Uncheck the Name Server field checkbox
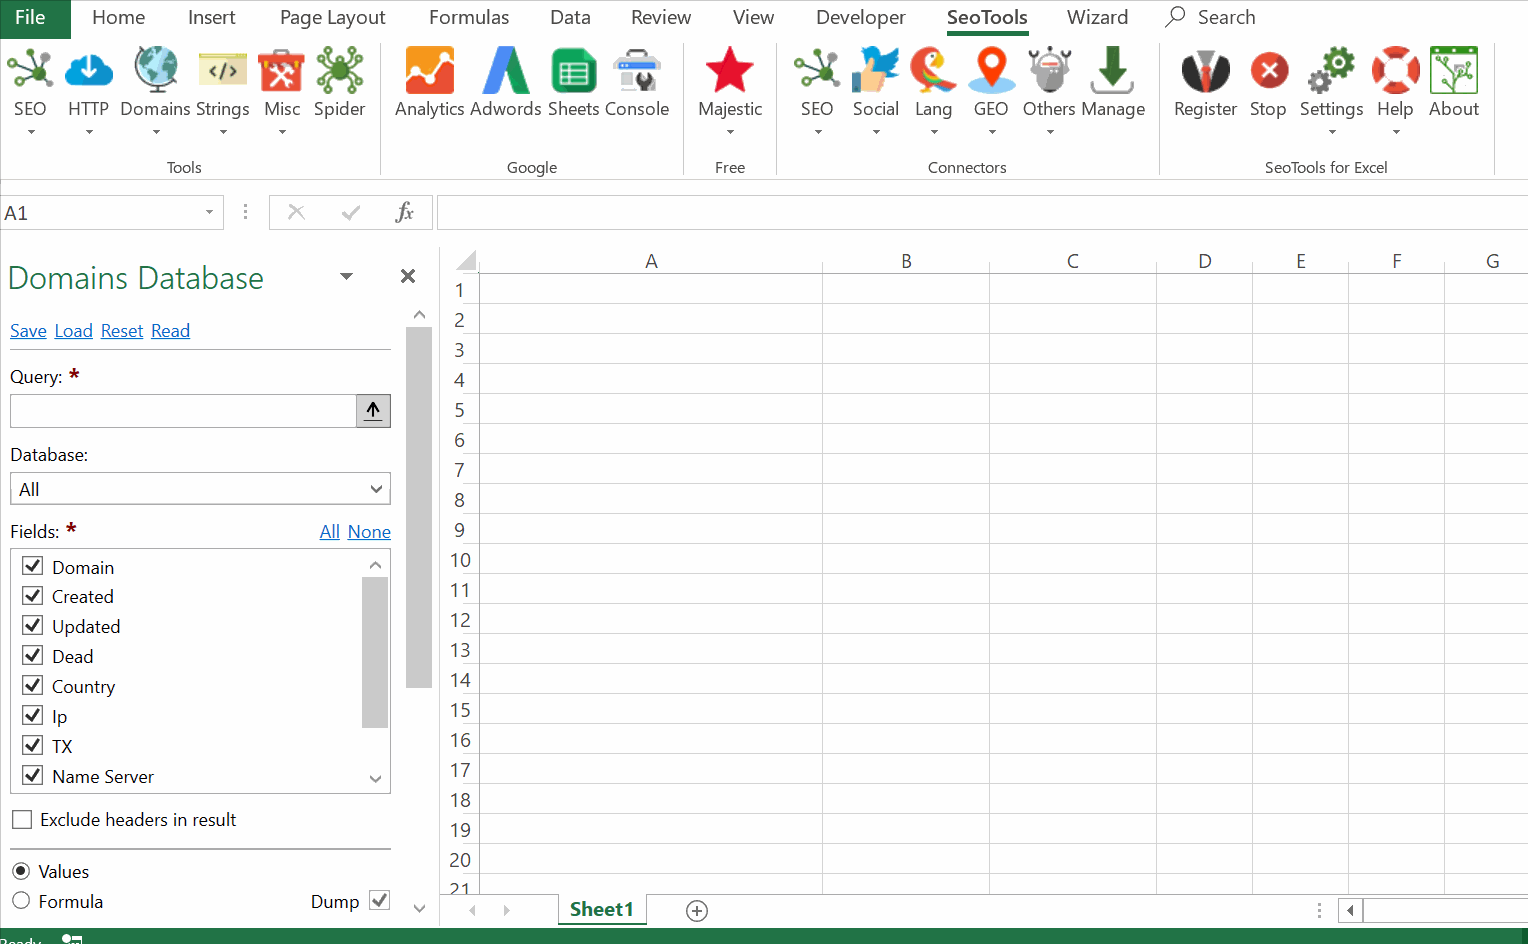The image size is (1528, 944). point(33,776)
